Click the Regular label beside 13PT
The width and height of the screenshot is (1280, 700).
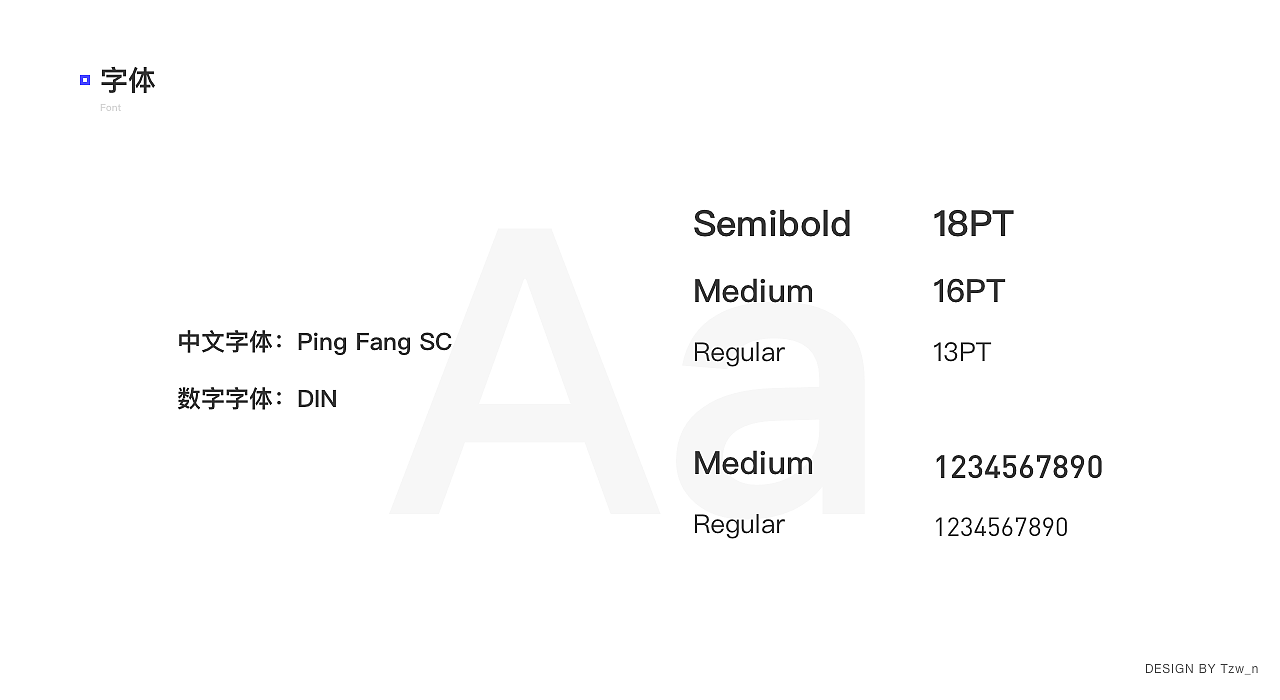(x=739, y=352)
